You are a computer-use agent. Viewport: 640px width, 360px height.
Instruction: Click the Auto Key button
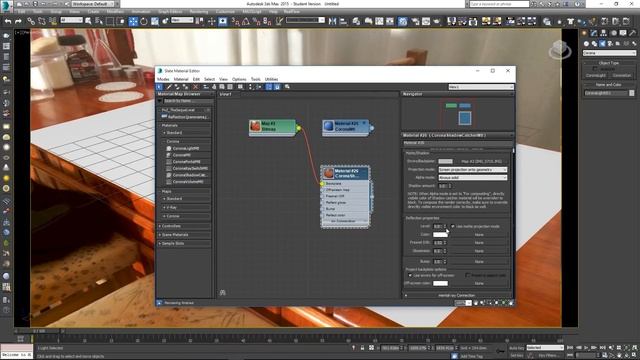516,348
